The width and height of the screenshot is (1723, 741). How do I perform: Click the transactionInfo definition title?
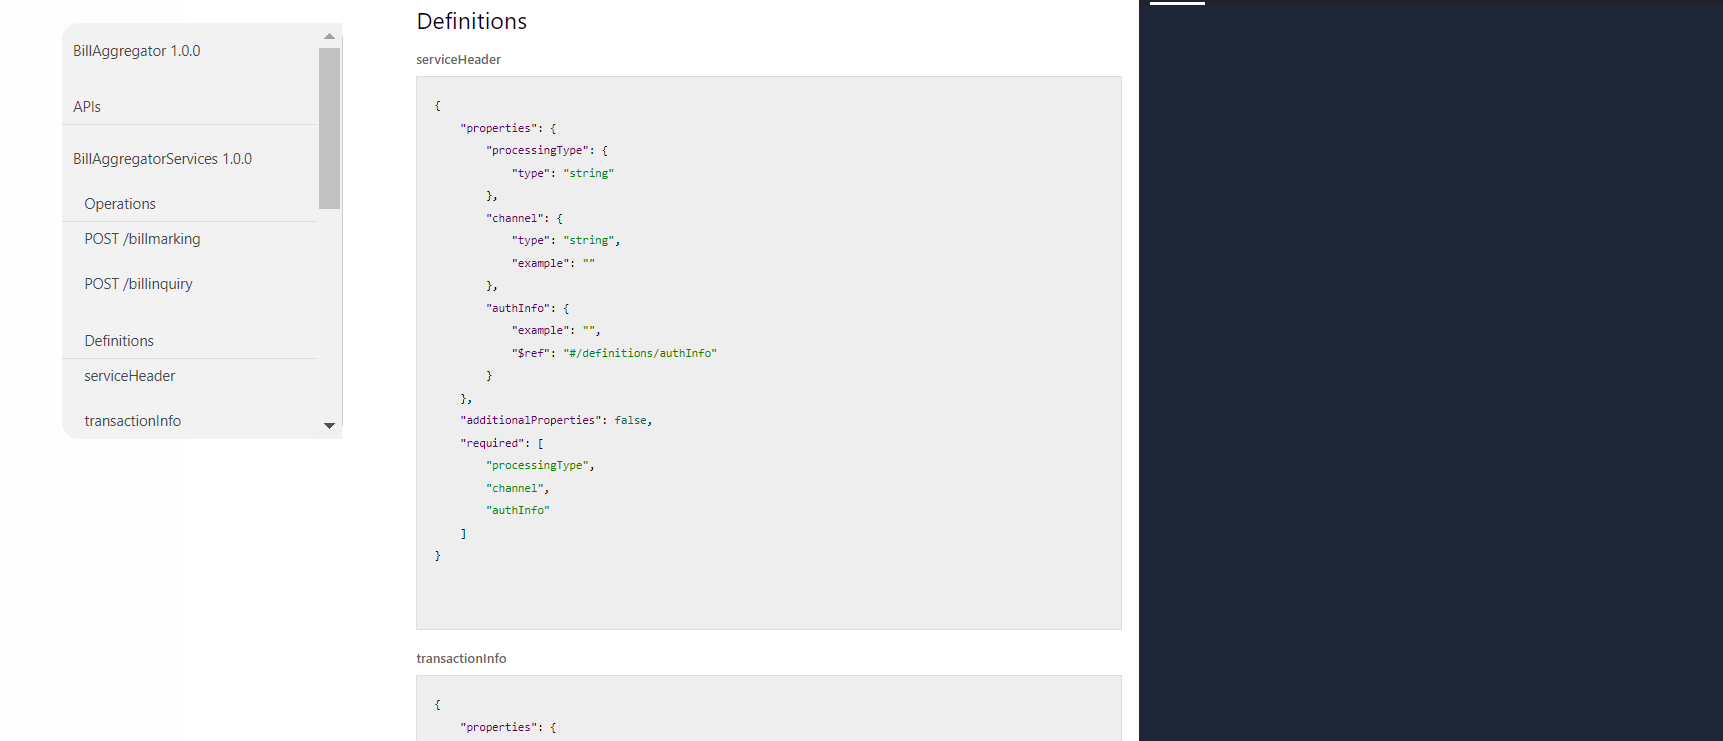point(461,659)
